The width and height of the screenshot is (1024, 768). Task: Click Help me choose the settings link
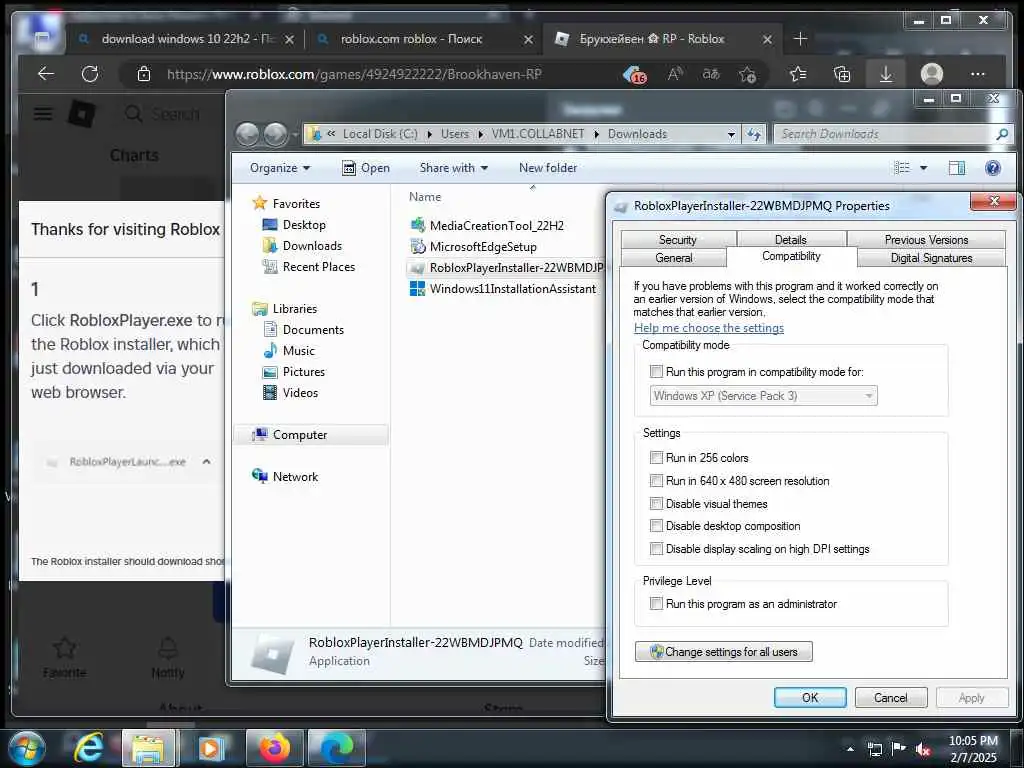coord(709,328)
